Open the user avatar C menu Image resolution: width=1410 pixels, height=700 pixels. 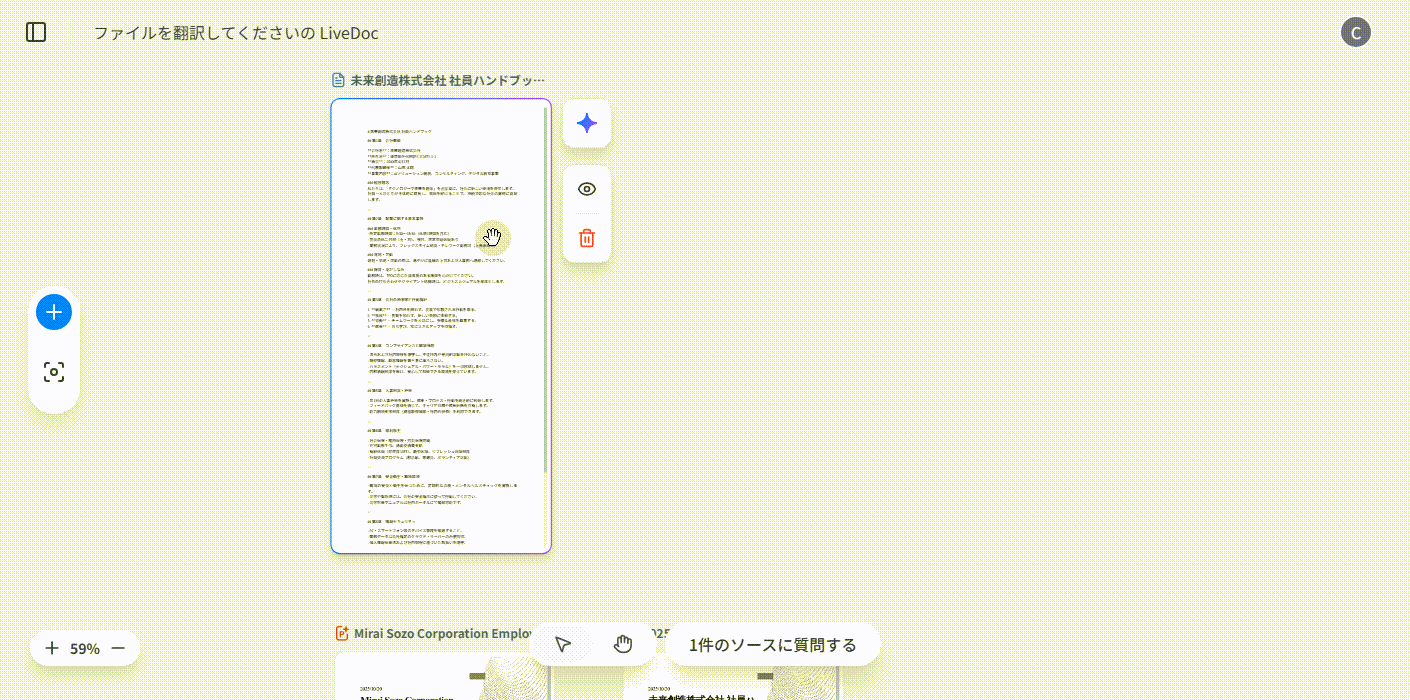tap(1355, 32)
